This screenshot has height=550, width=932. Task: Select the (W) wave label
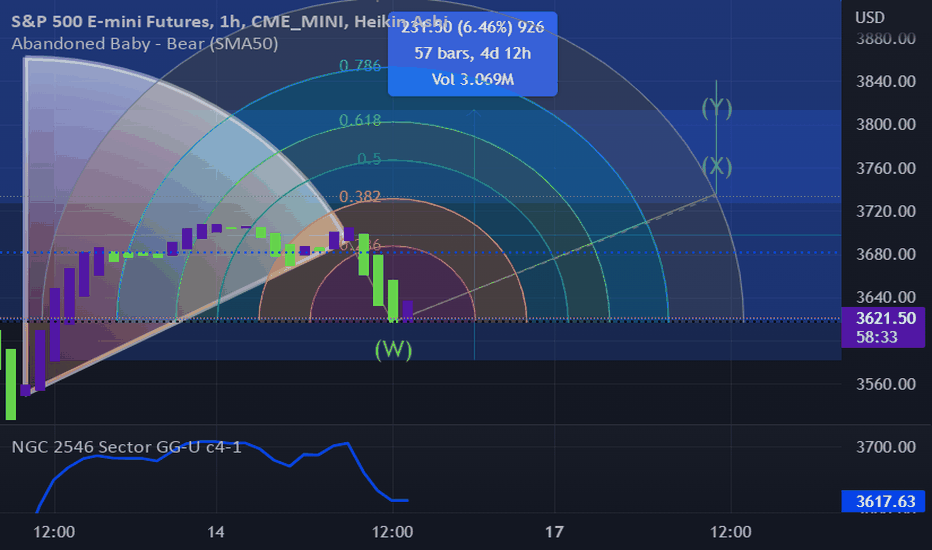coord(393,349)
